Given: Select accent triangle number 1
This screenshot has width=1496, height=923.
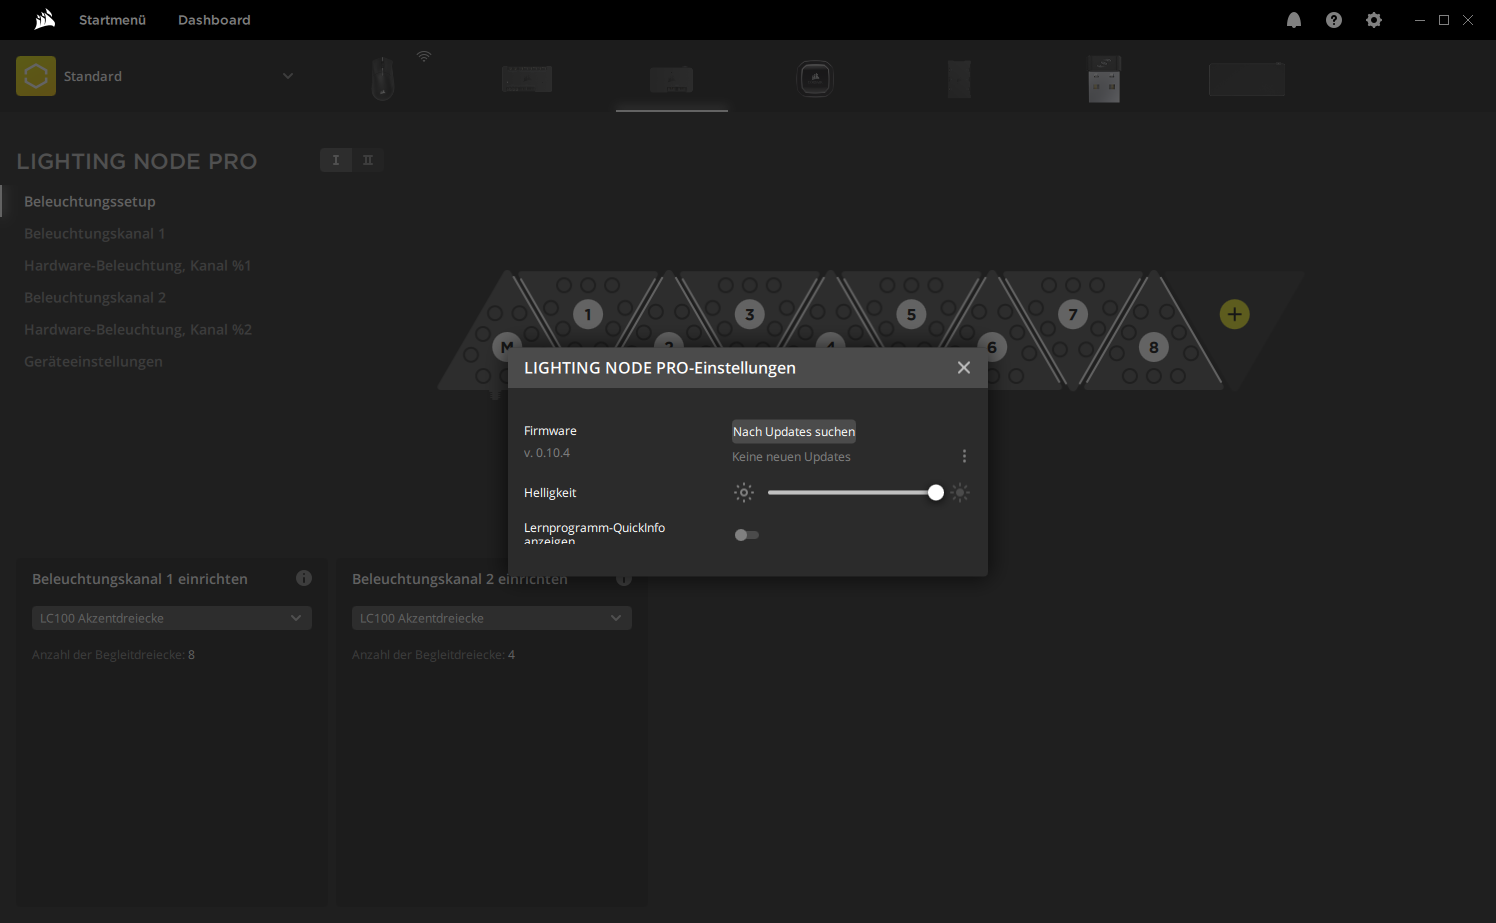Looking at the screenshot, I should tap(588, 314).
